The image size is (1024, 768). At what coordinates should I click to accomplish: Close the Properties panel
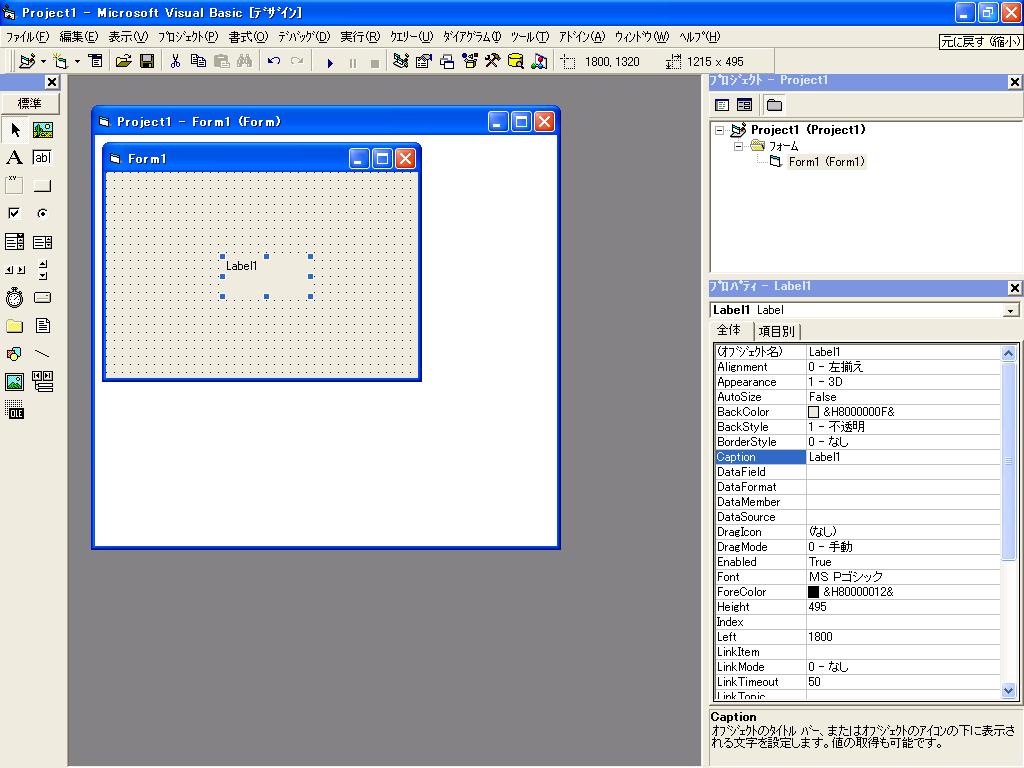(x=1014, y=287)
